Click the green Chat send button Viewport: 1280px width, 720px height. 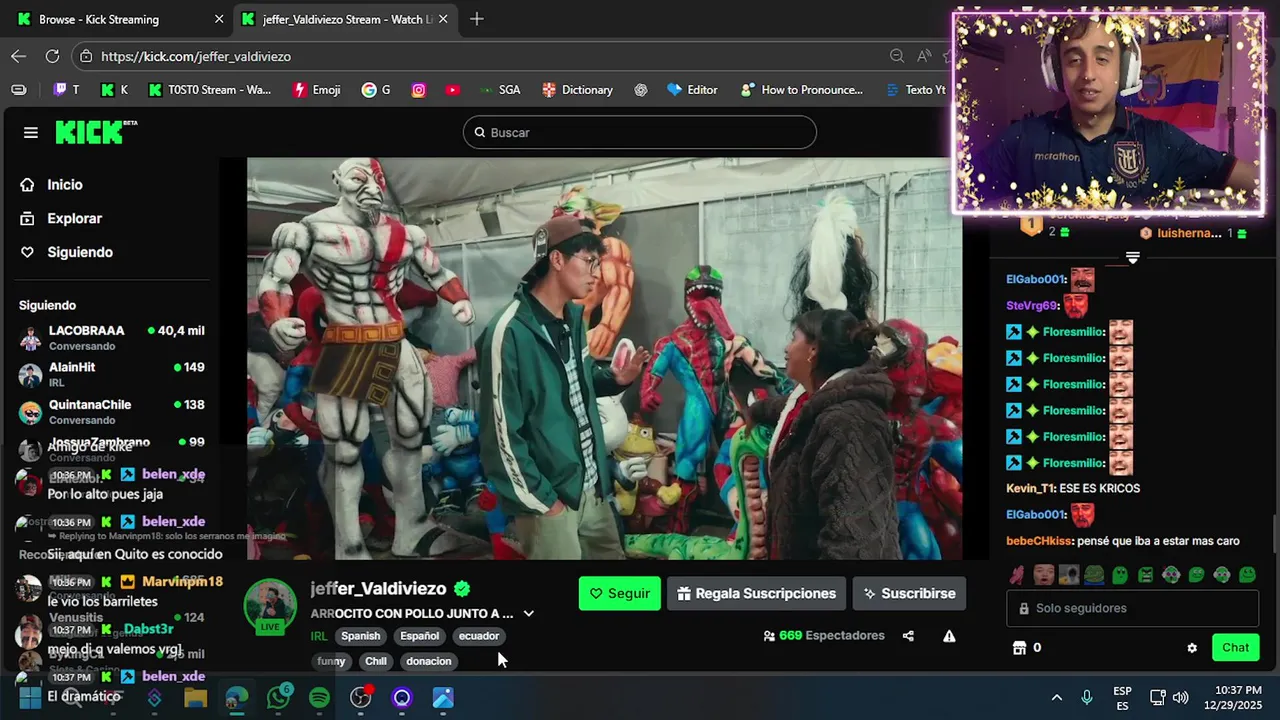pyautogui.click(x=1235, y=648)
